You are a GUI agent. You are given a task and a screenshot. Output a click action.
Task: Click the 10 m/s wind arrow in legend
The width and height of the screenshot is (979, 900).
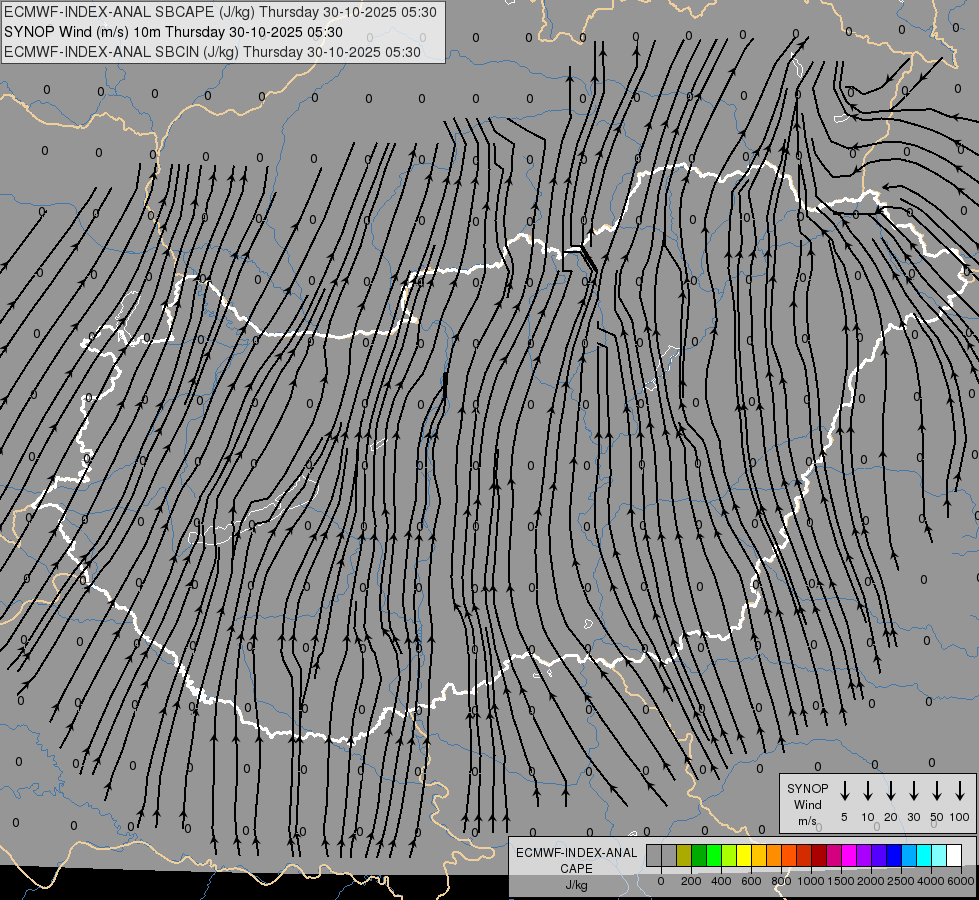(x=868, y=791)
